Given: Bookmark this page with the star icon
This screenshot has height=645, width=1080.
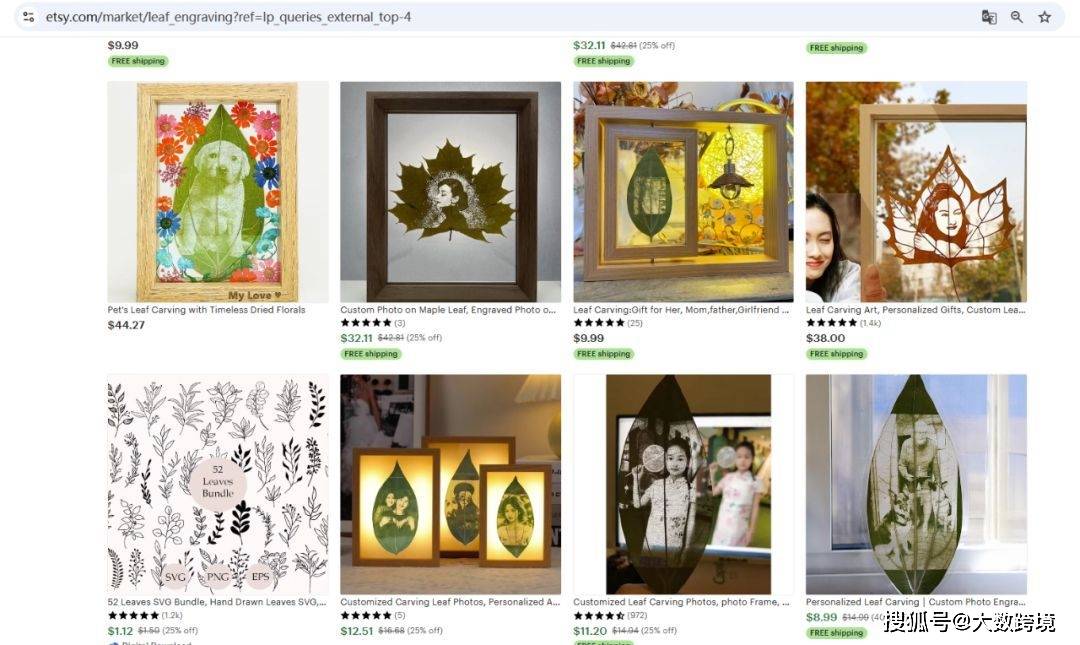Looking at the screenshot, I should 1045,17.
